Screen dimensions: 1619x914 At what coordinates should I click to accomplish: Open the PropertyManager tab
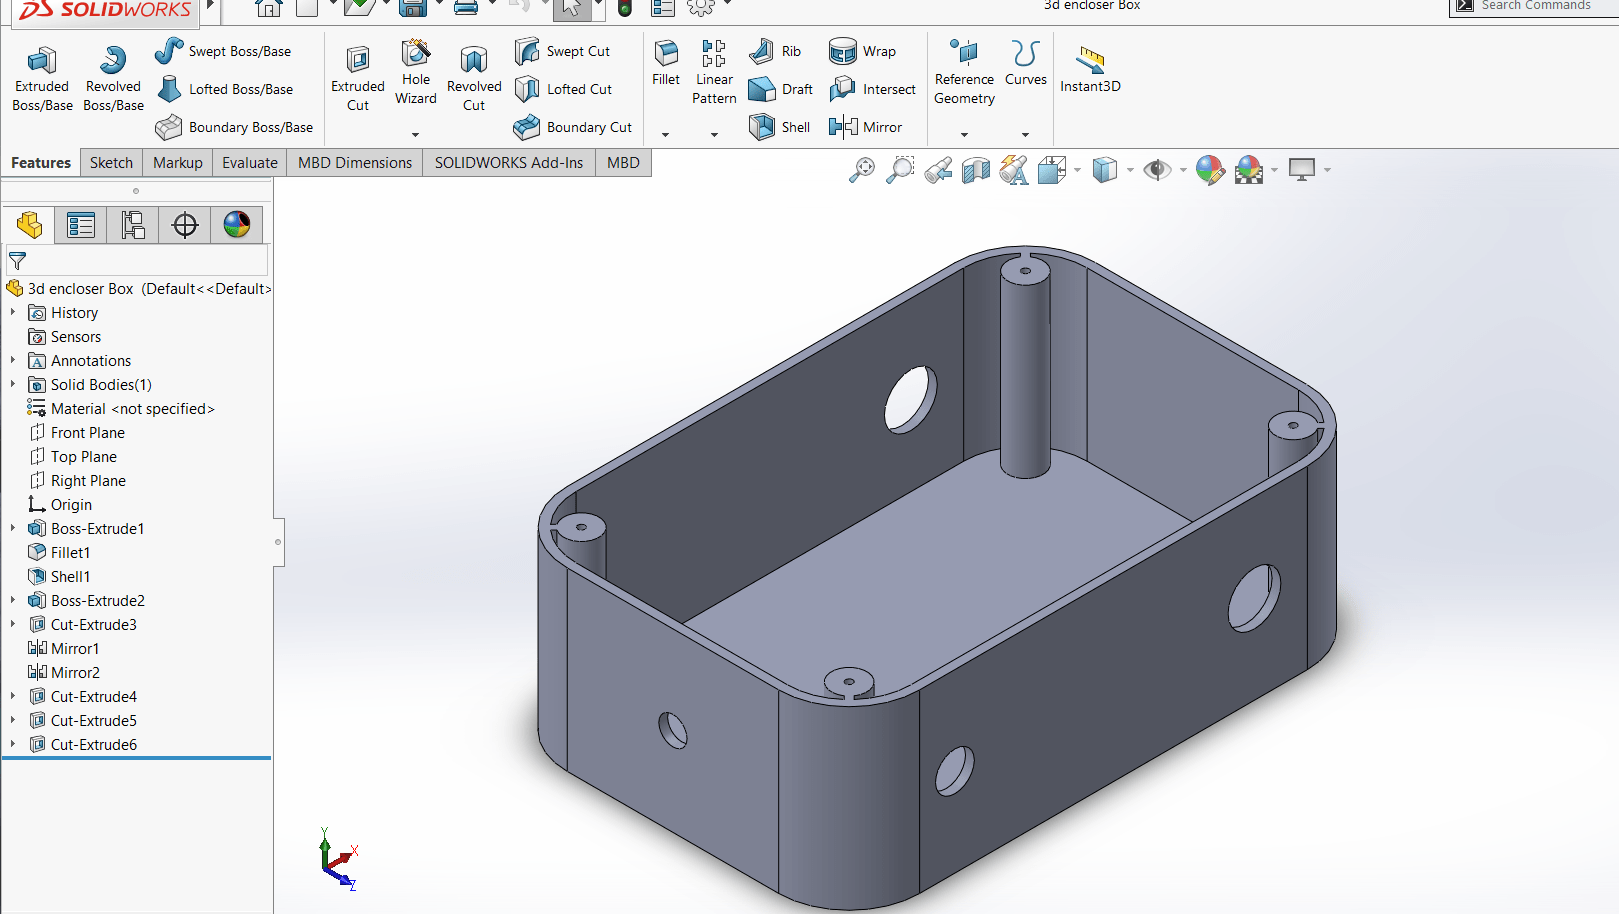[x=81, y=225]
